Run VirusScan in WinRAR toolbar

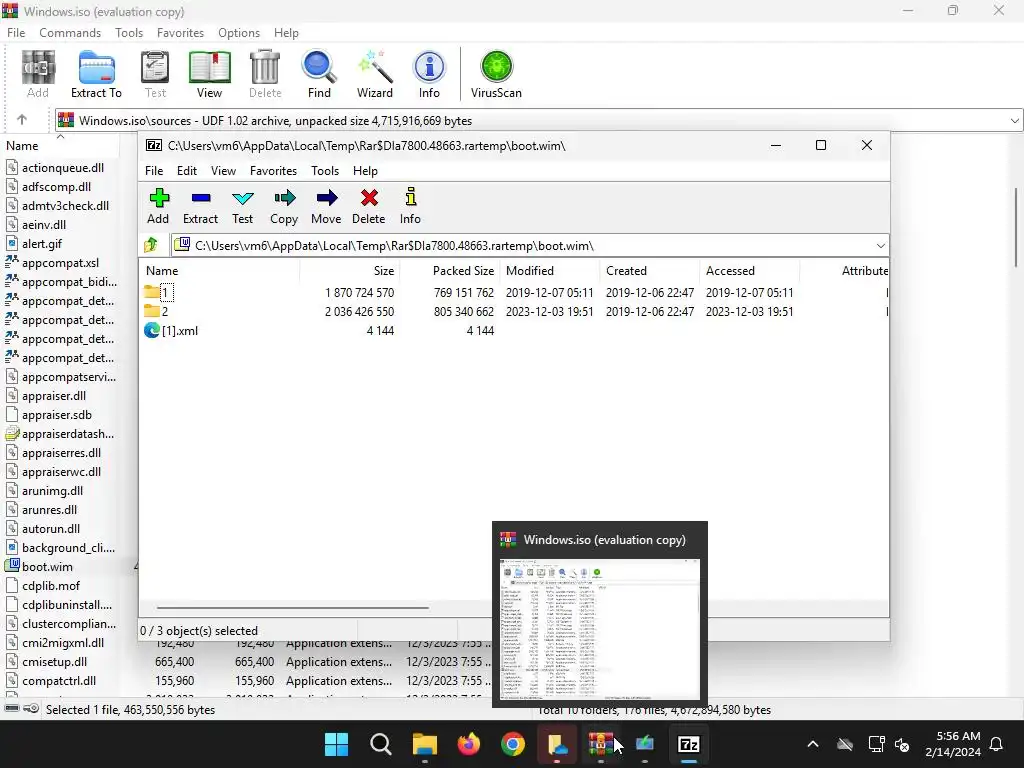click(x=496, y=74)
